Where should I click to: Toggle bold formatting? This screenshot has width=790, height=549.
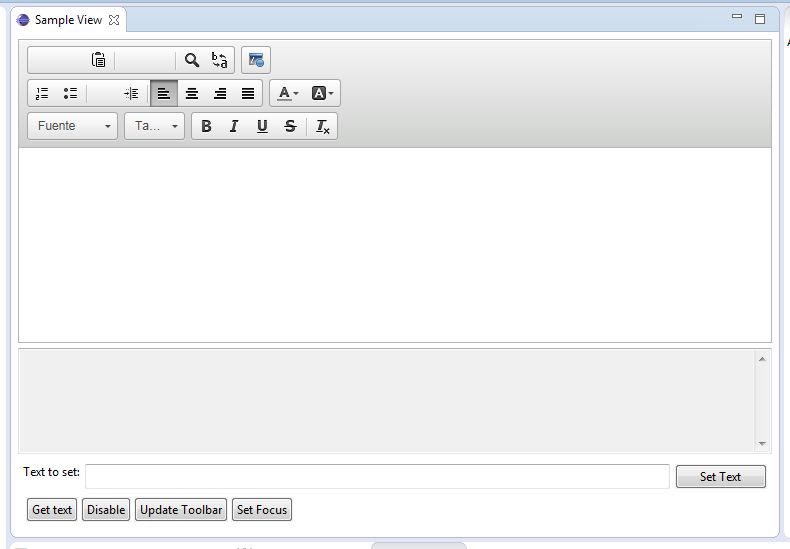click(x=206, y=126)
